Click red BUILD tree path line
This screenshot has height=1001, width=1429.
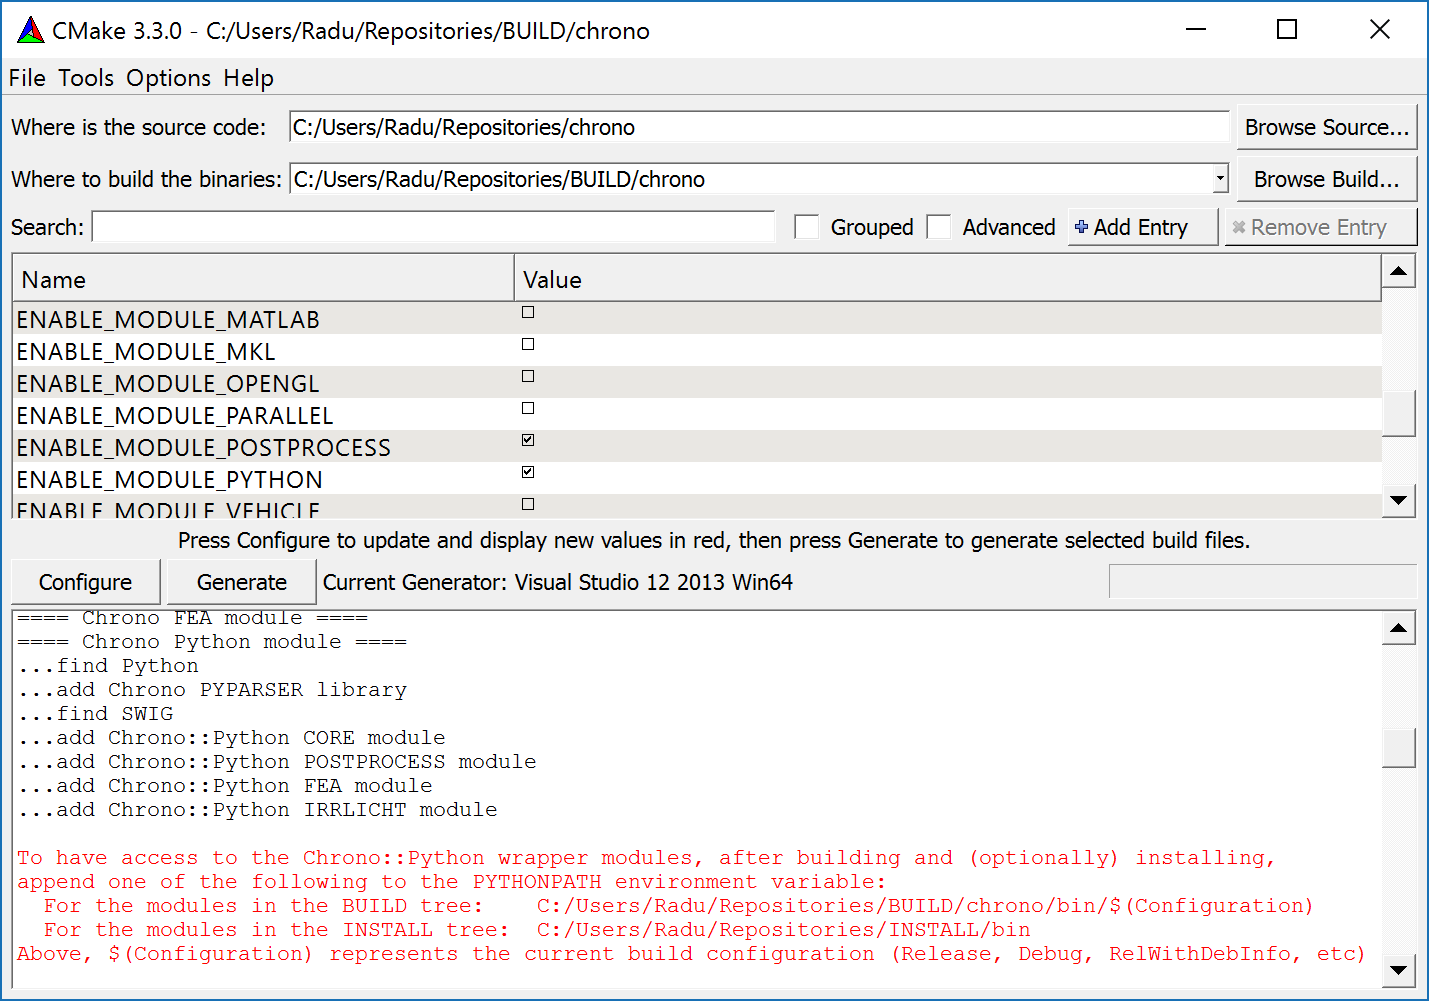coord(678,906)
